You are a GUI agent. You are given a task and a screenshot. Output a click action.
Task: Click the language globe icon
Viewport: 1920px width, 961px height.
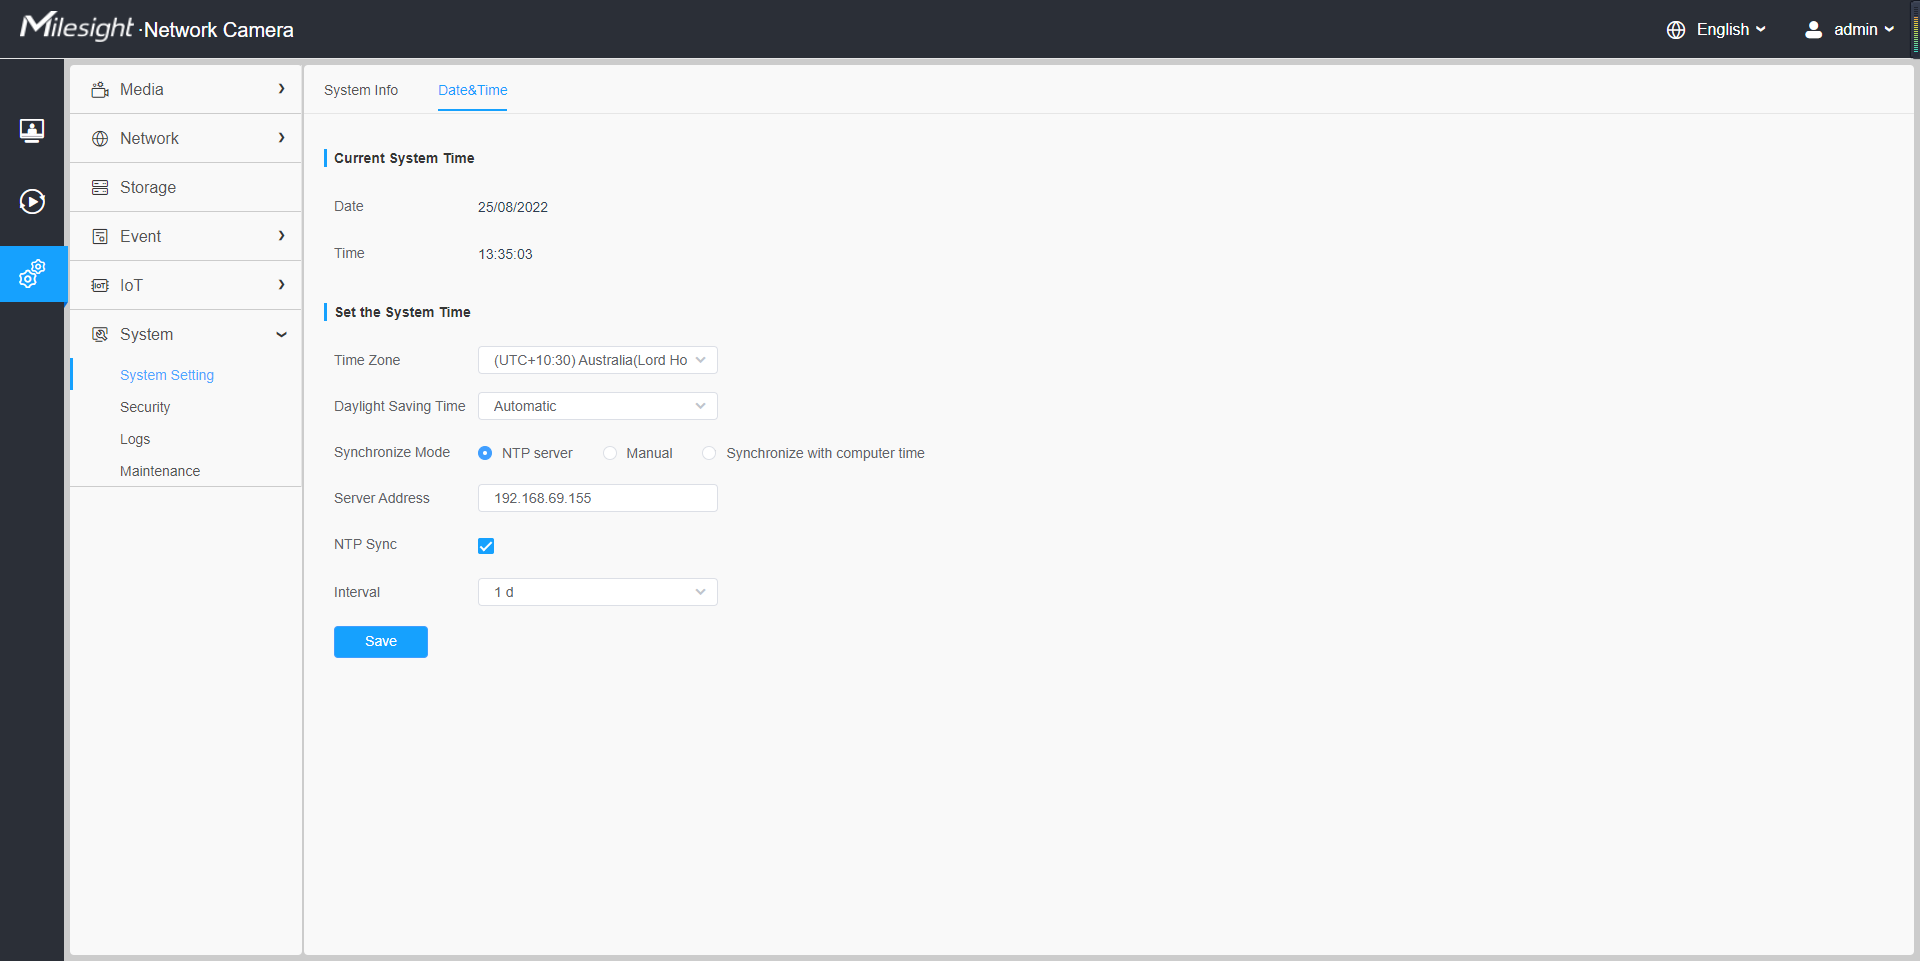point(1676,30)
